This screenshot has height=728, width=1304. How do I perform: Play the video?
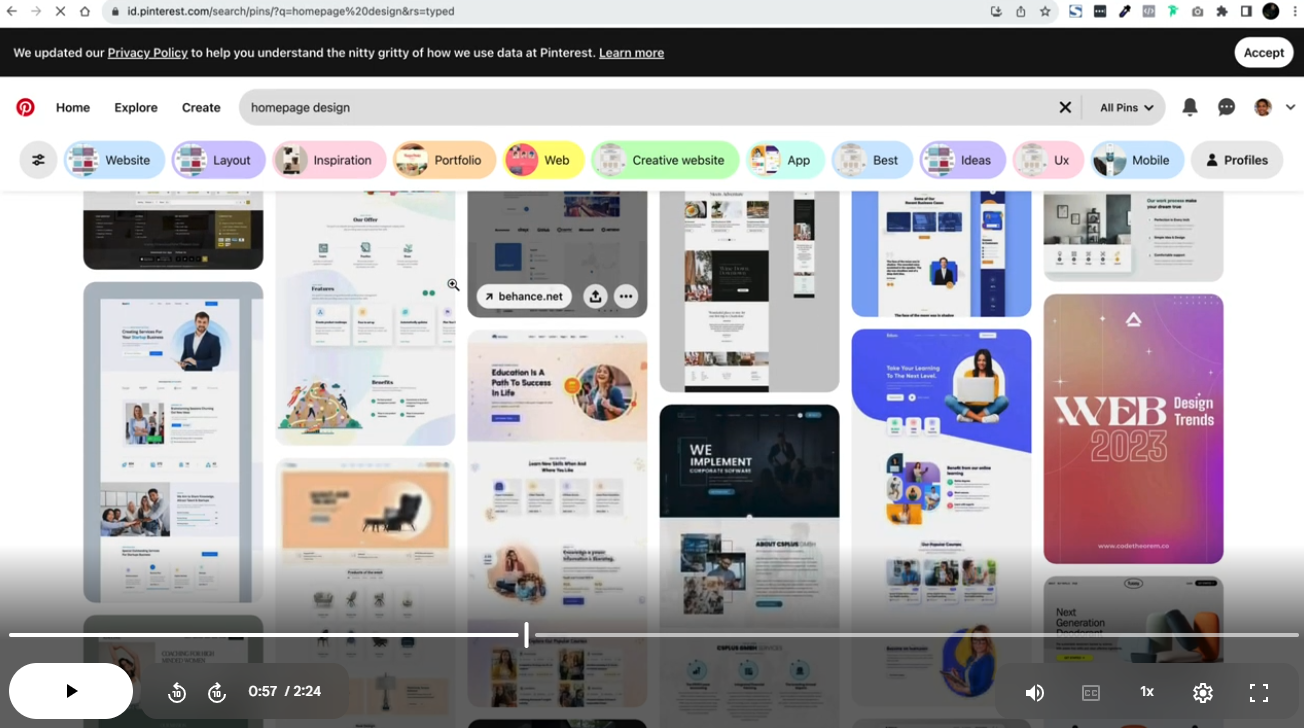pos(71,691)
